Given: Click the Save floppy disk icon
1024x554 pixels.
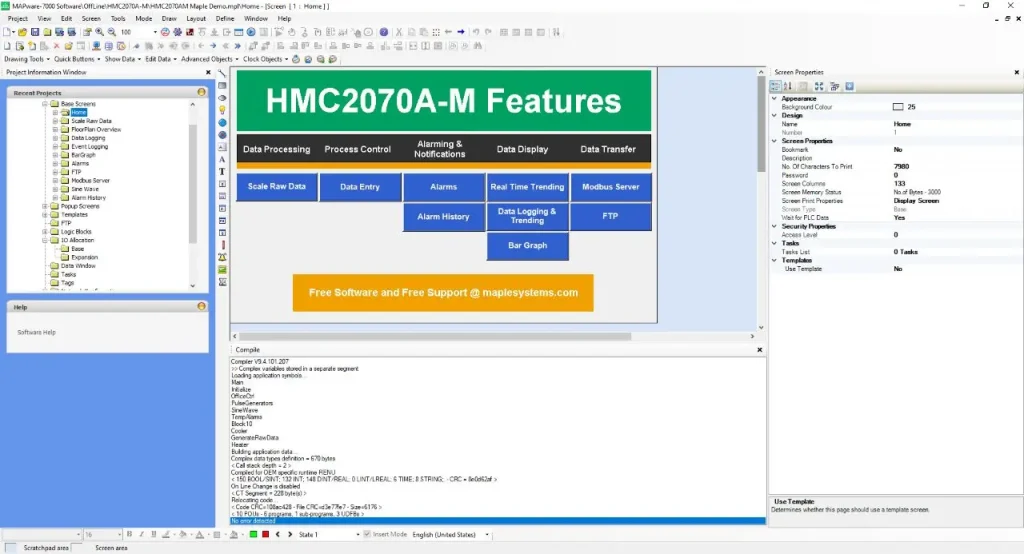Looking at the screenshot, I should pos(35,32).
